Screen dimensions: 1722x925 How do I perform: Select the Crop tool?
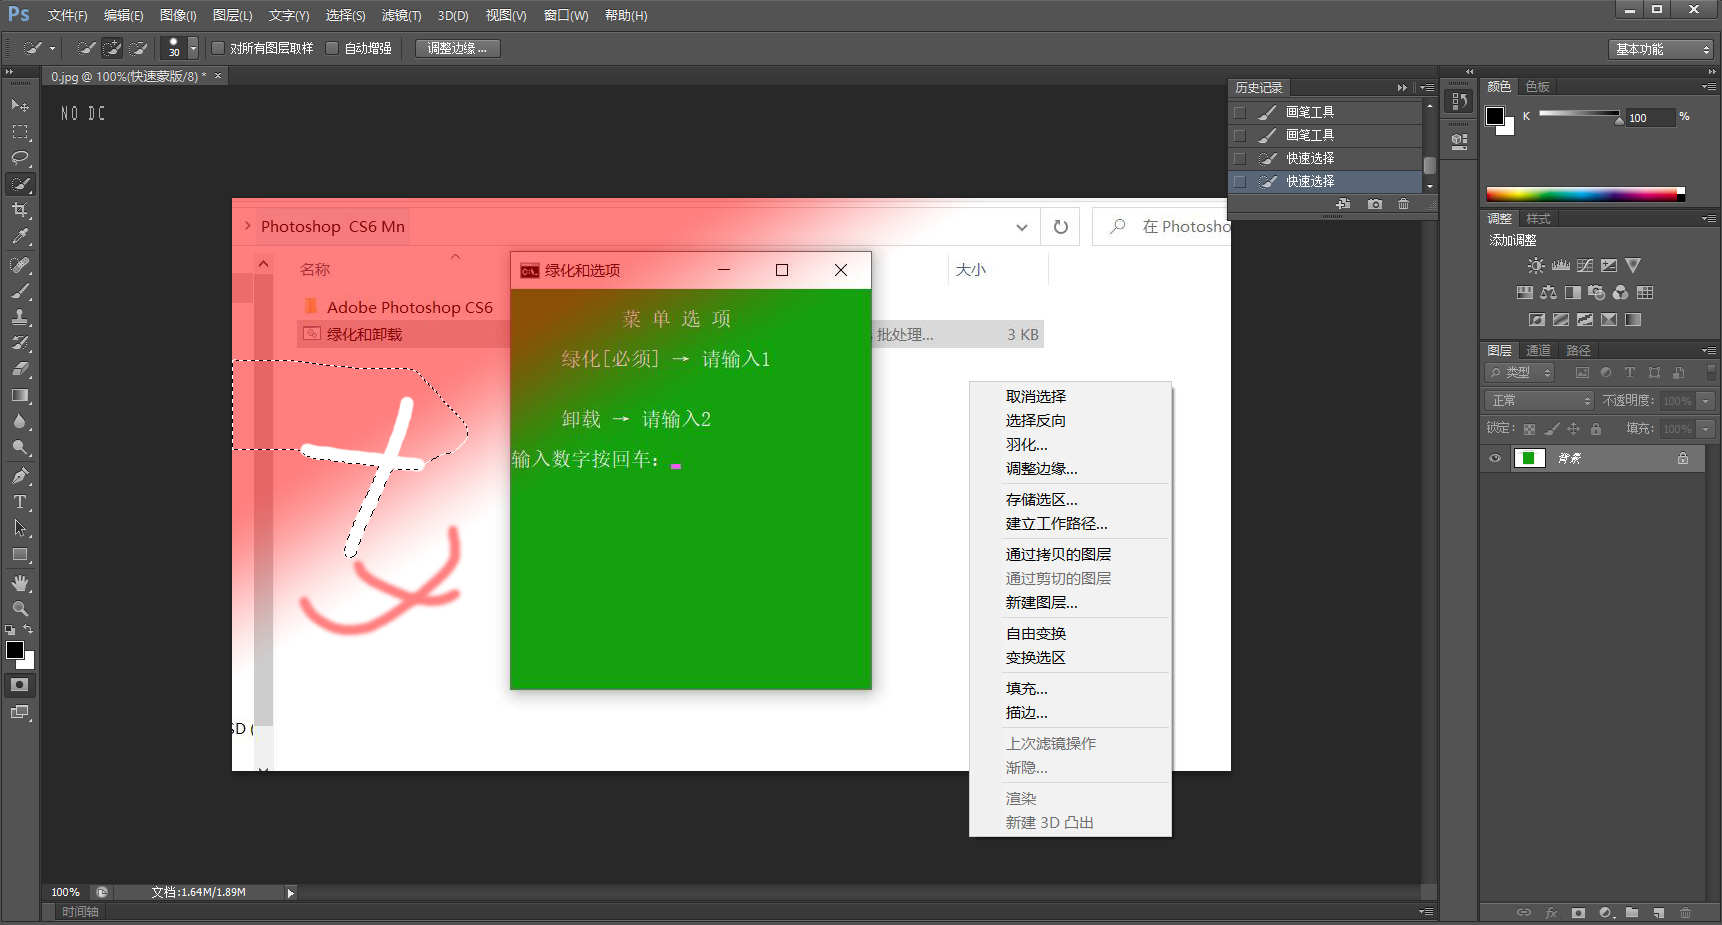(20, 210)
